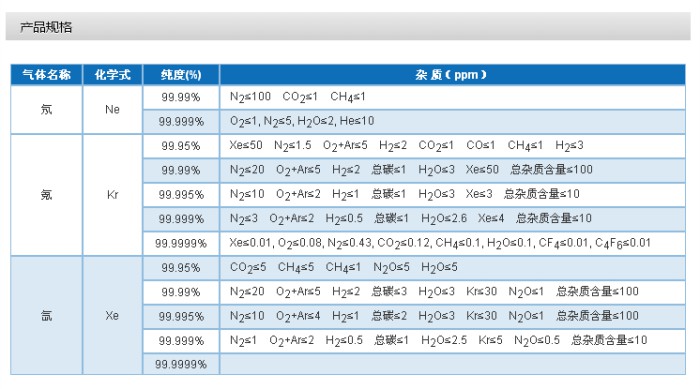The width and height of the screenshot is (700, 389).
Task: Select the Xe≤0.01 impurity row for Krypton
Action: point(452,243)
